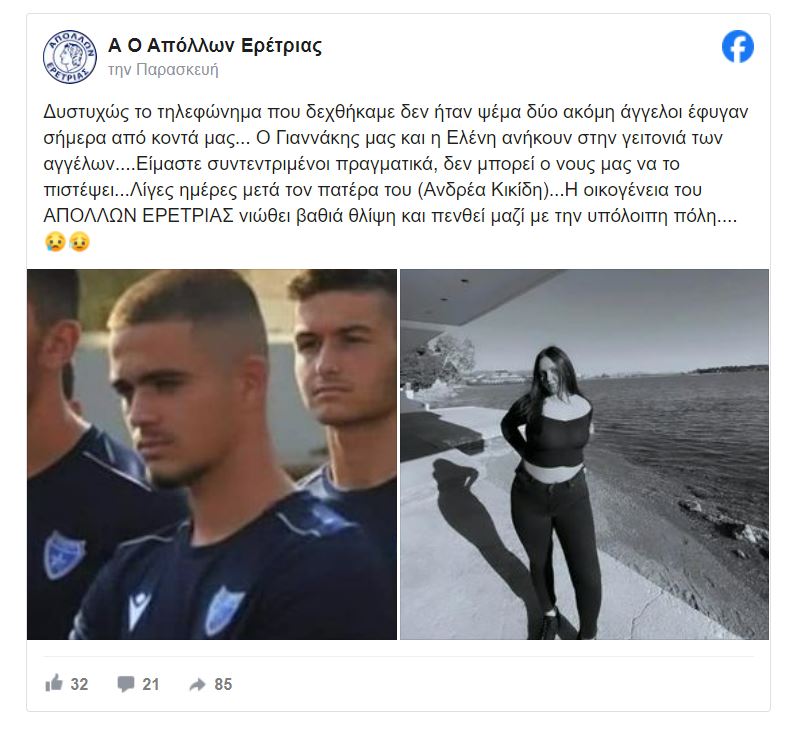Click the comment bubble icon
796x736 pixels.
[126, 684]
